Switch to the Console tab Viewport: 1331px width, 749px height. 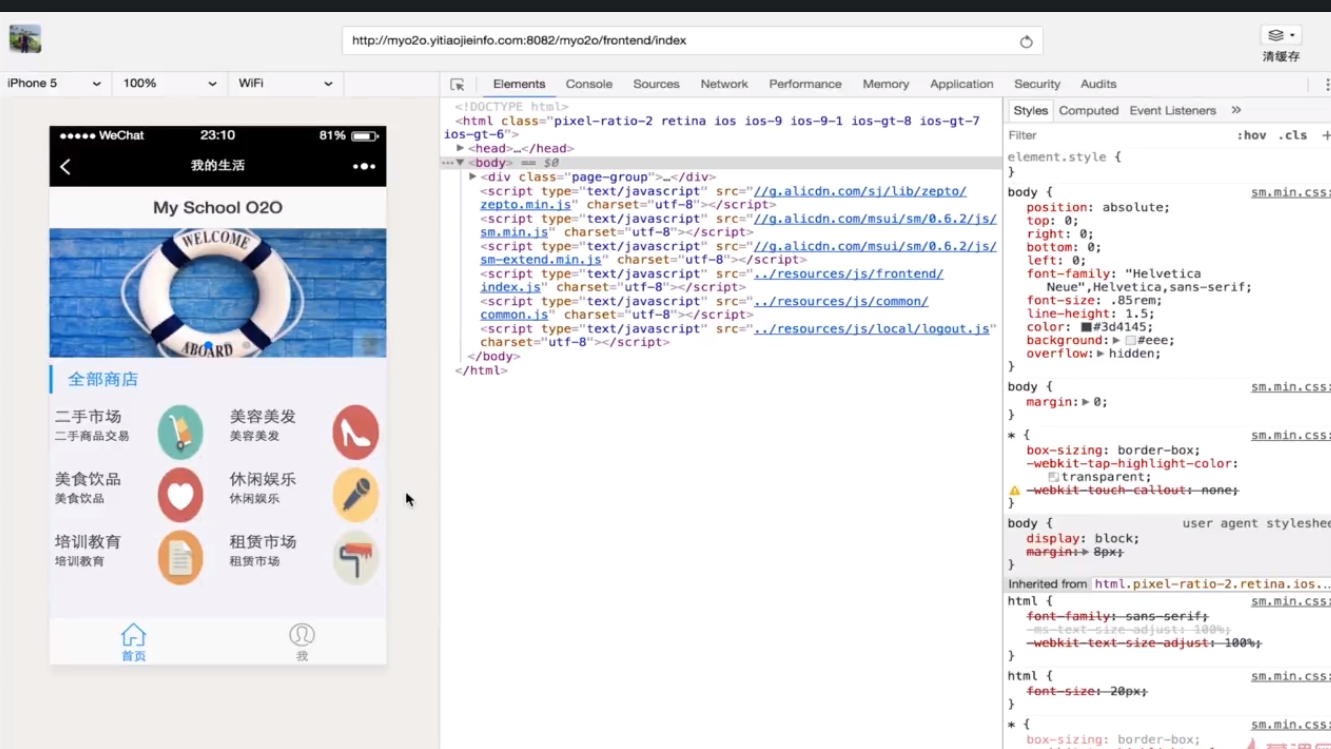(x=589, y=84)
